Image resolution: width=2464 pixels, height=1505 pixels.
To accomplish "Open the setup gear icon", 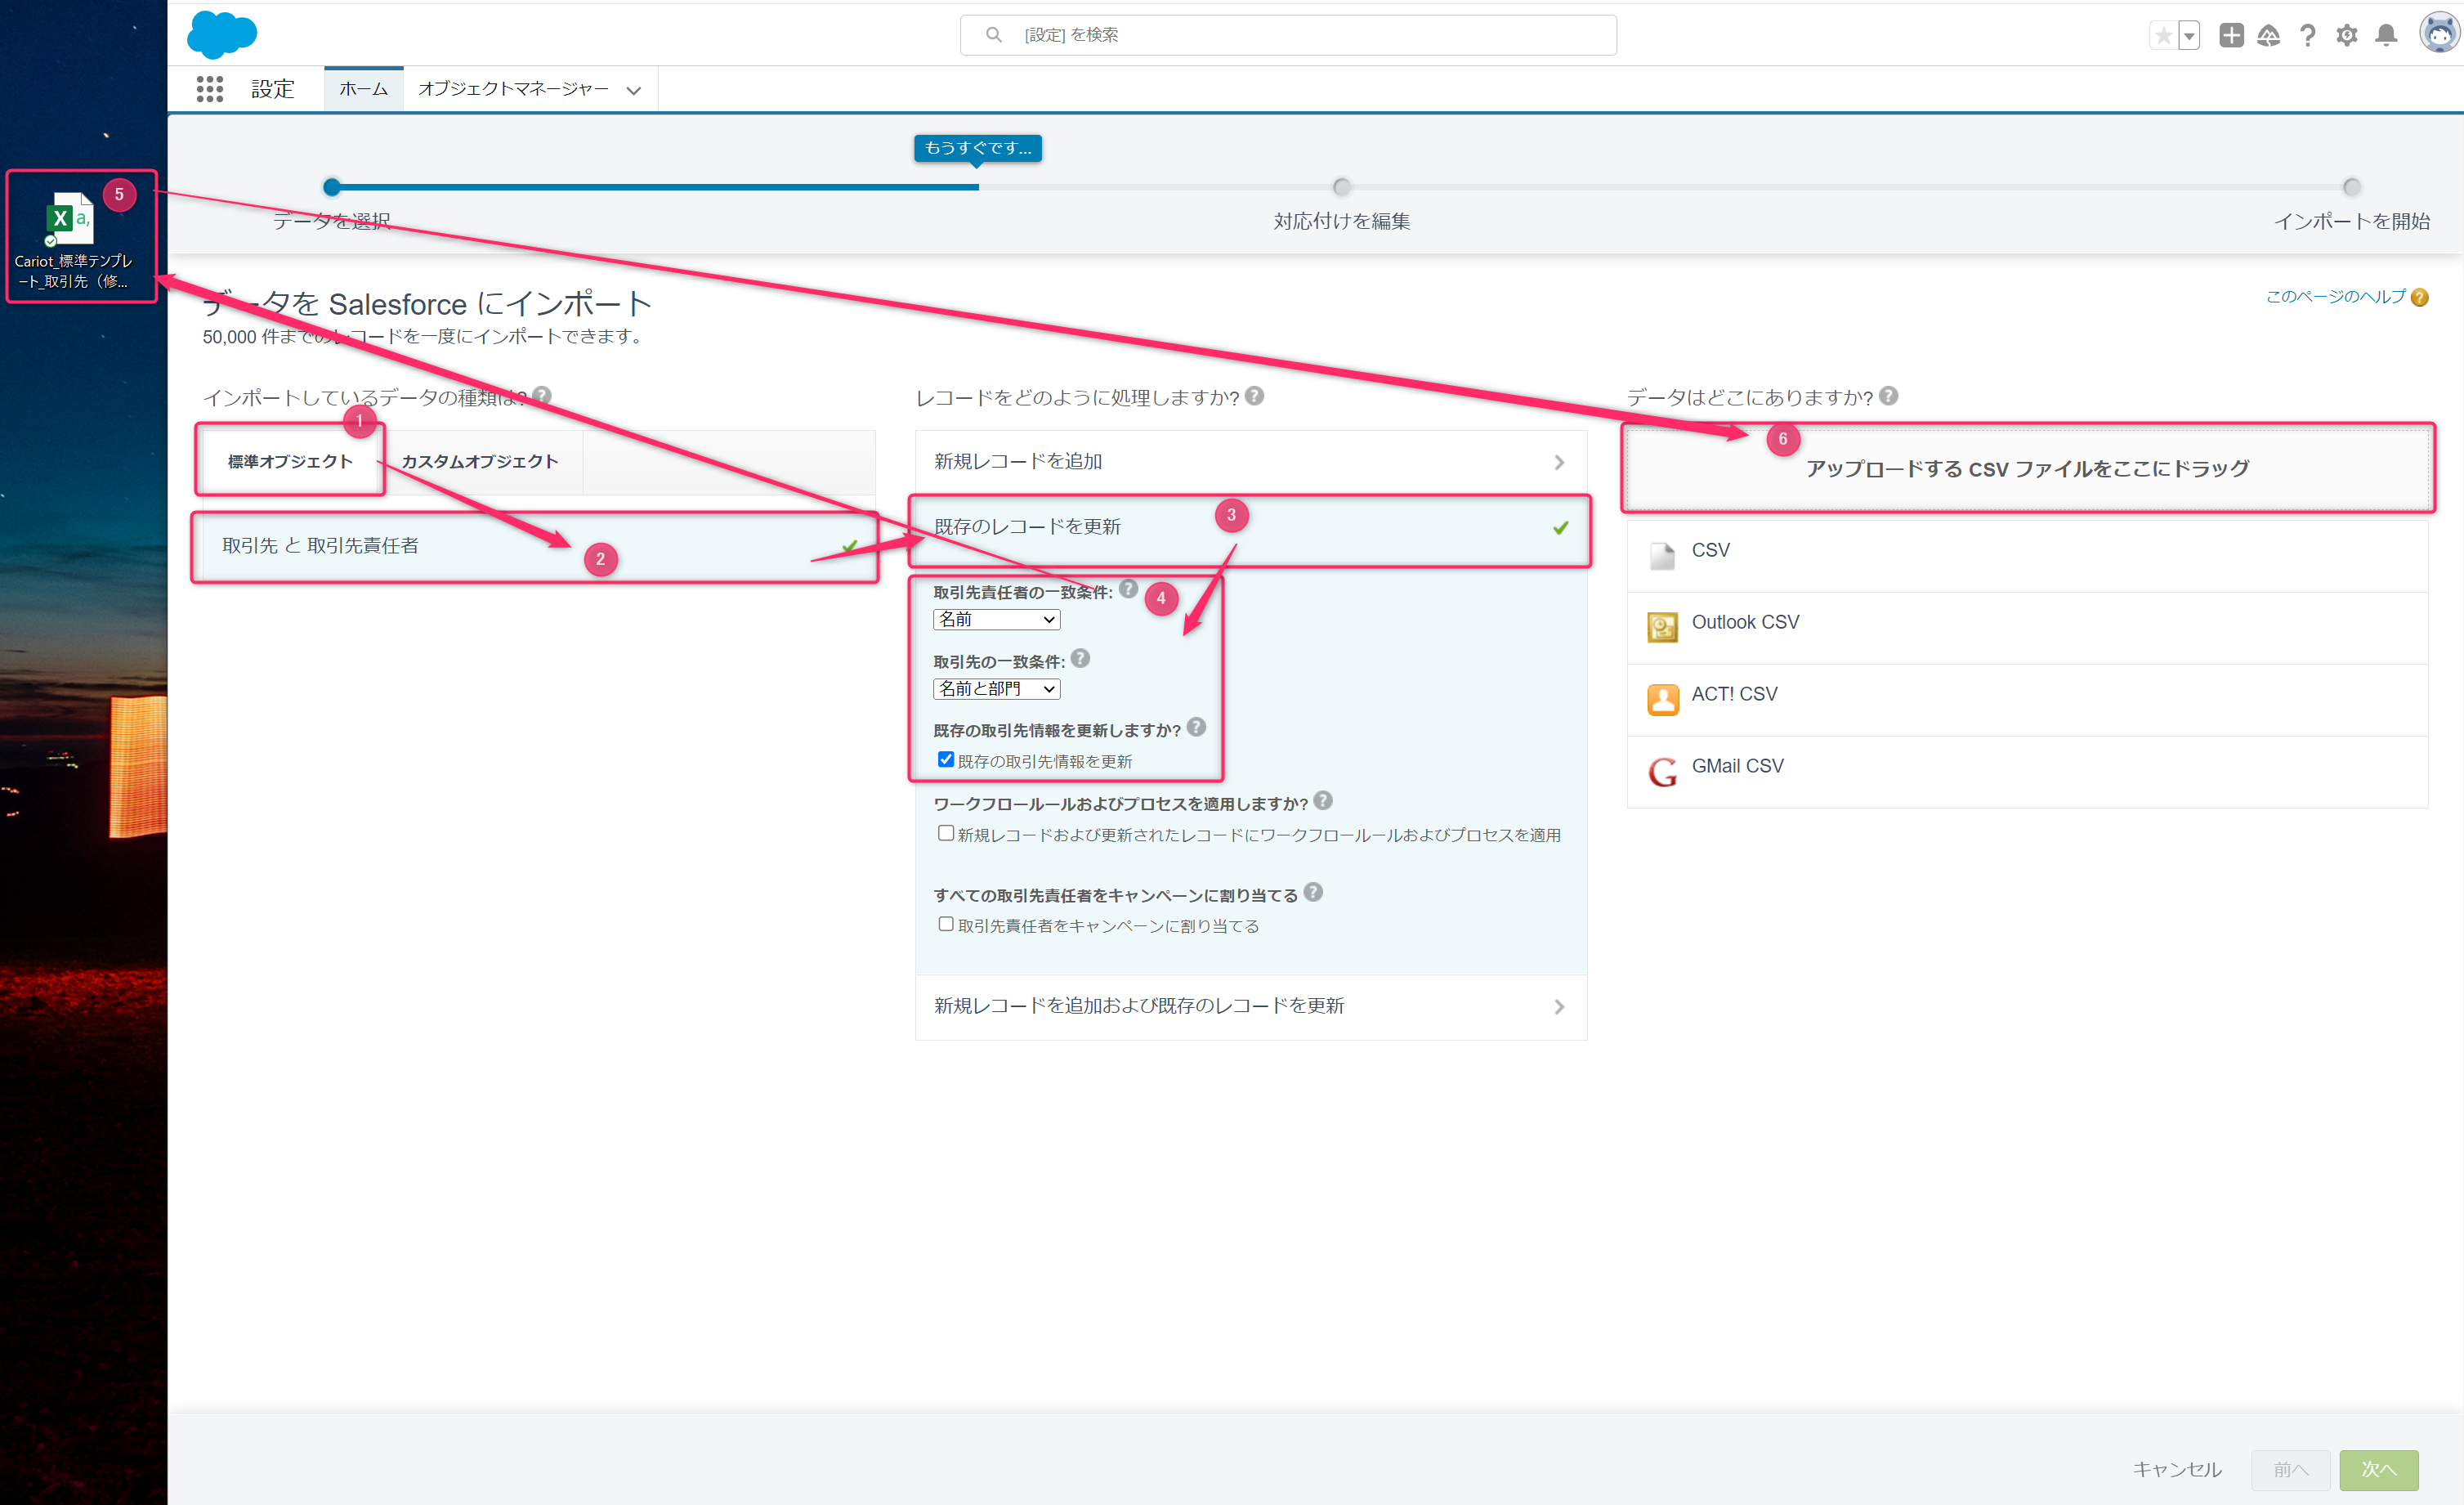I will tap(2347, 35).
